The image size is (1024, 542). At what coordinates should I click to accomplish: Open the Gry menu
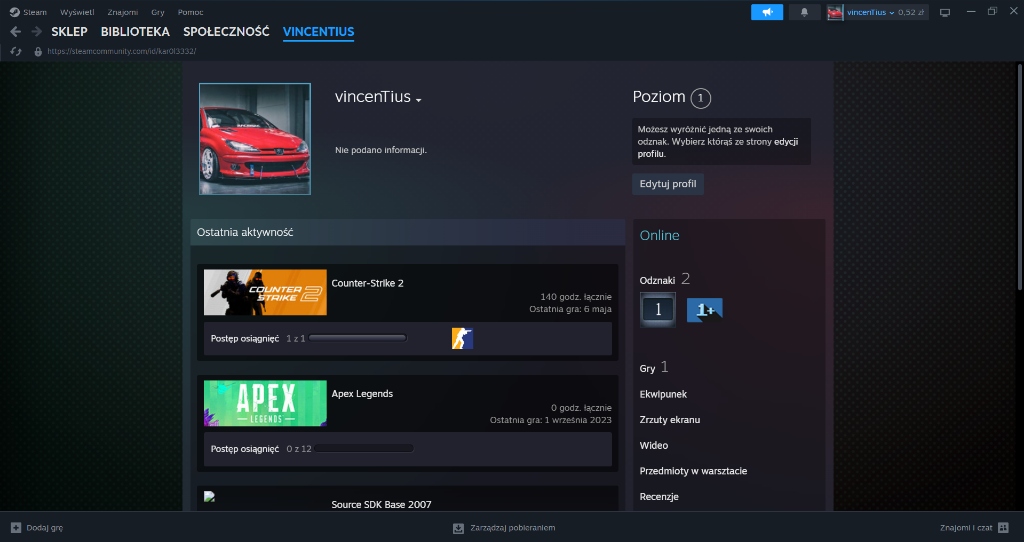coord(158,12)
